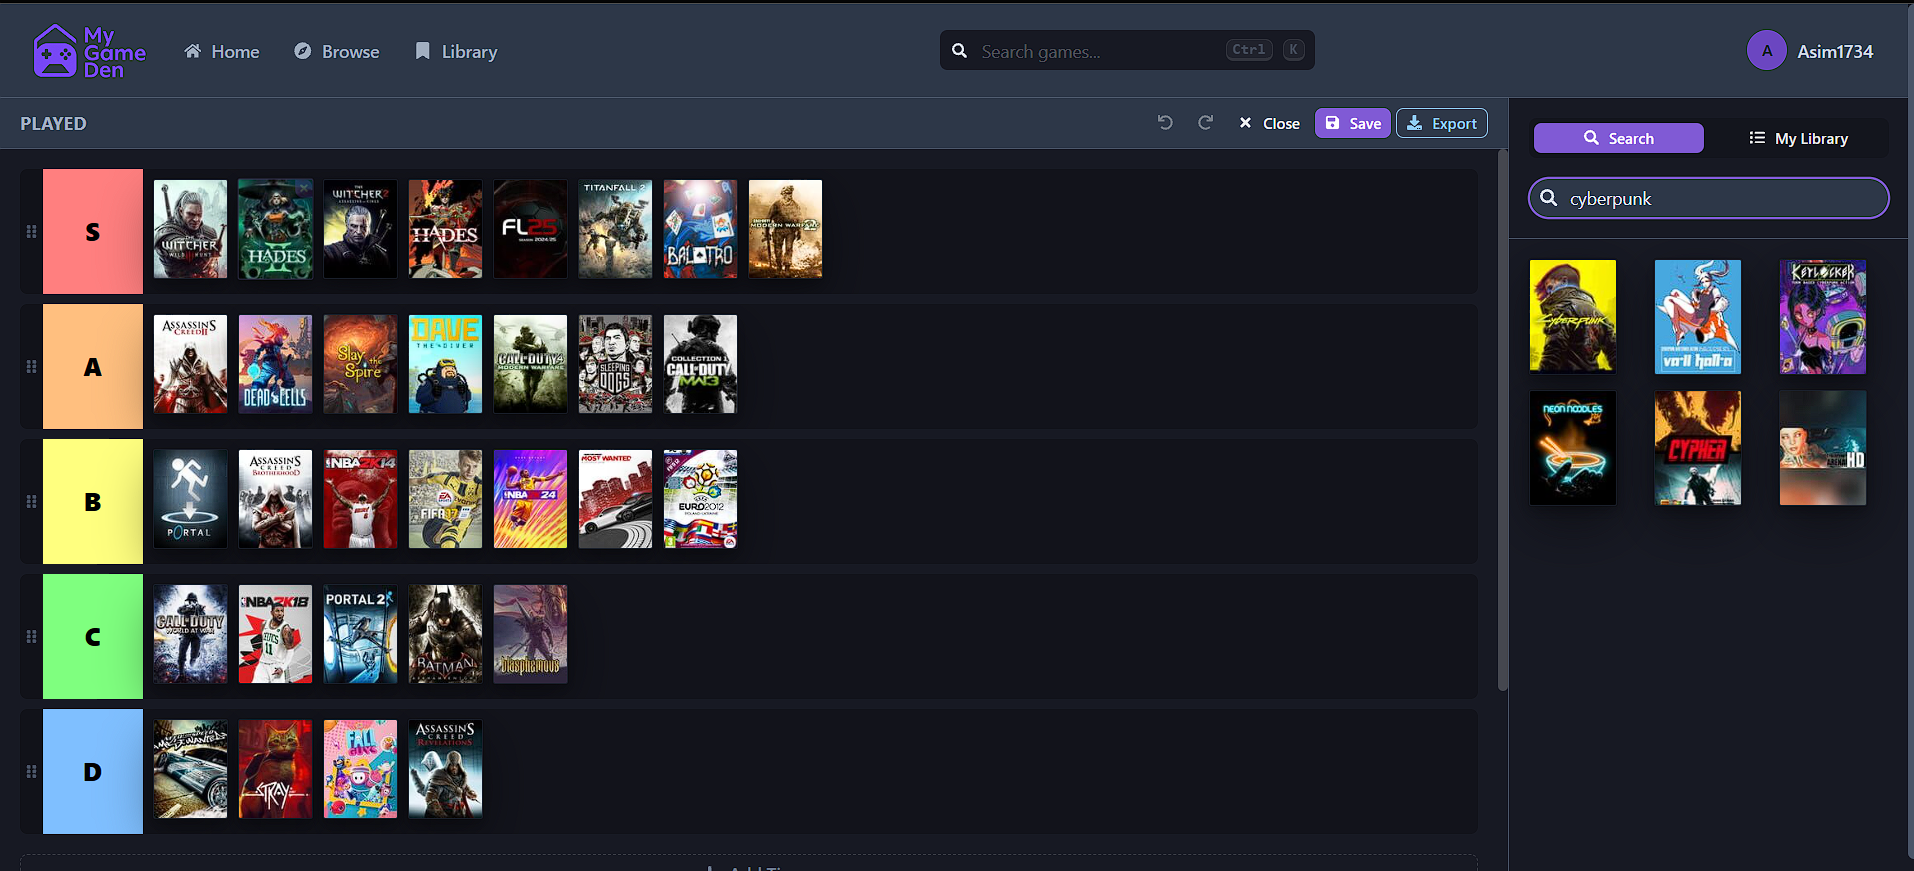The height and width of the screenshot is (871, 1914).
Task: Select the Assassin's Creed II cover
Action: [x=190, y=364]
